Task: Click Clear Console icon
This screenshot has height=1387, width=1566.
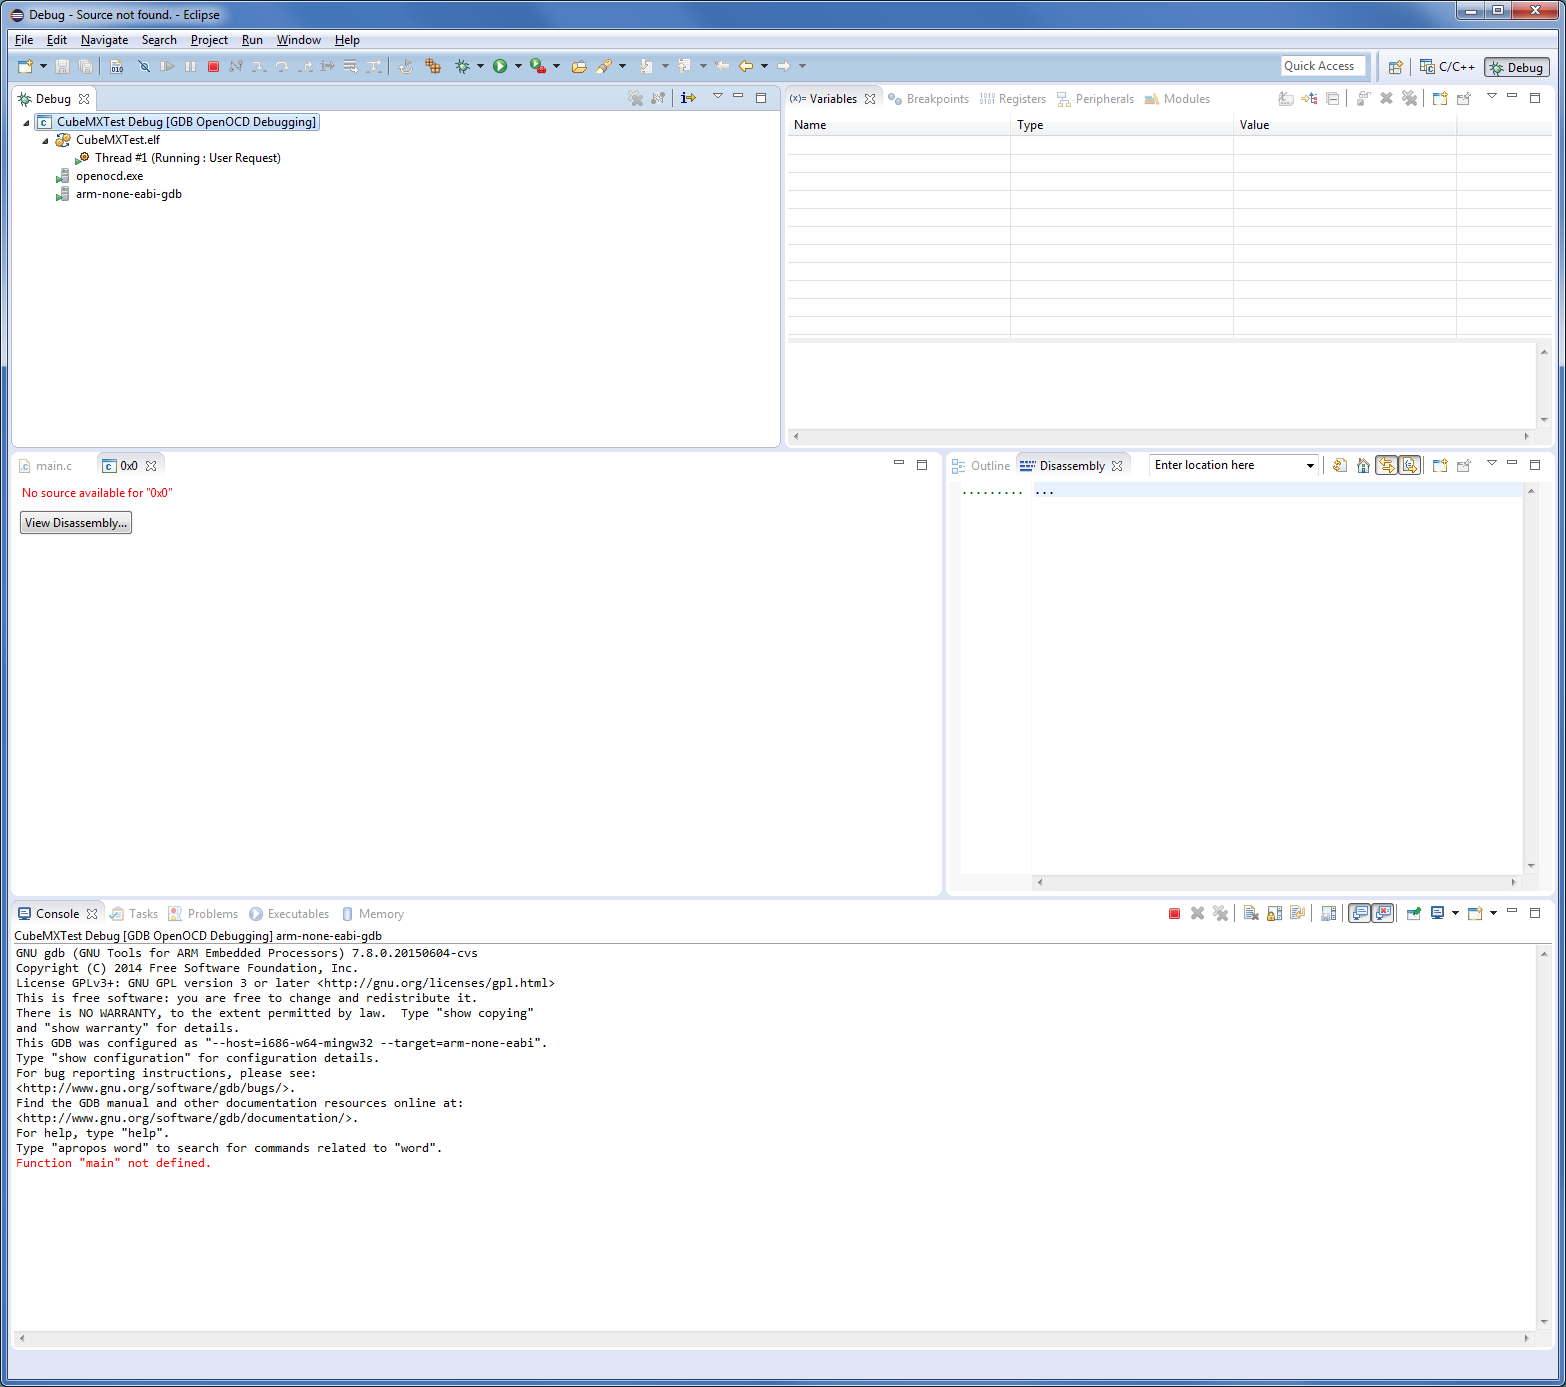Action: click(1251, 913)
